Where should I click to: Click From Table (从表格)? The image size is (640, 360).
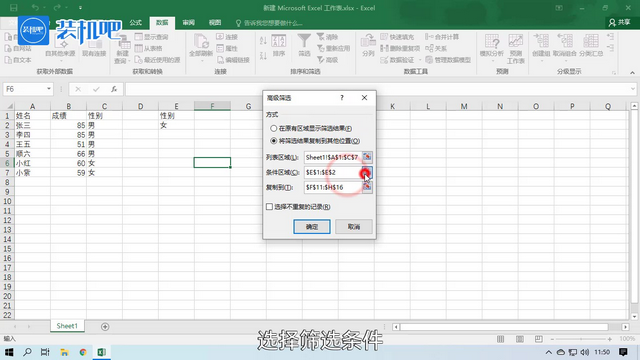(149, 48)
